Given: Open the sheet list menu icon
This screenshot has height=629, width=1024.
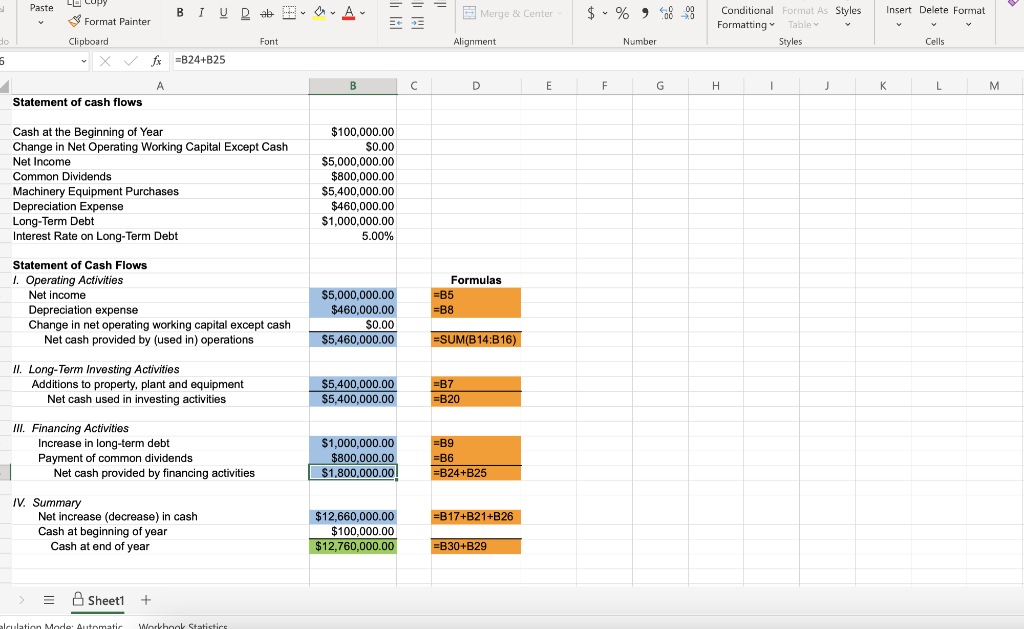Looking at the screenshot, I should 49,599.
